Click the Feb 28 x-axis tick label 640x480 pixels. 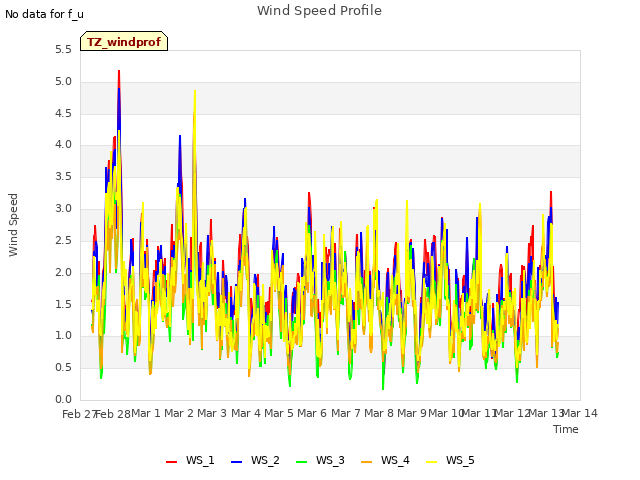113,414
